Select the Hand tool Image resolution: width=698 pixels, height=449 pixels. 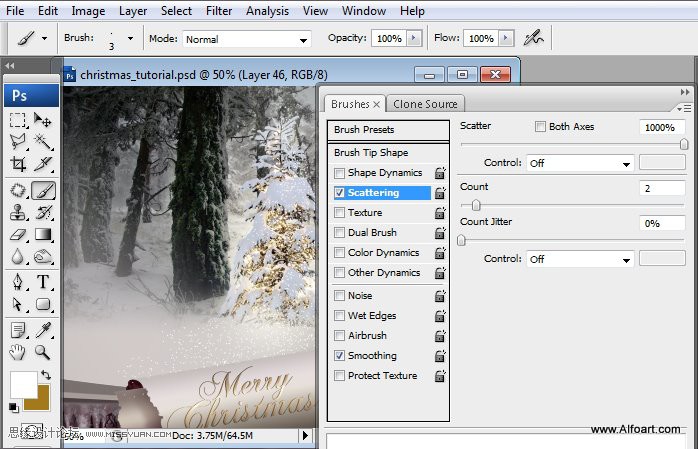[x=18, y=352]
